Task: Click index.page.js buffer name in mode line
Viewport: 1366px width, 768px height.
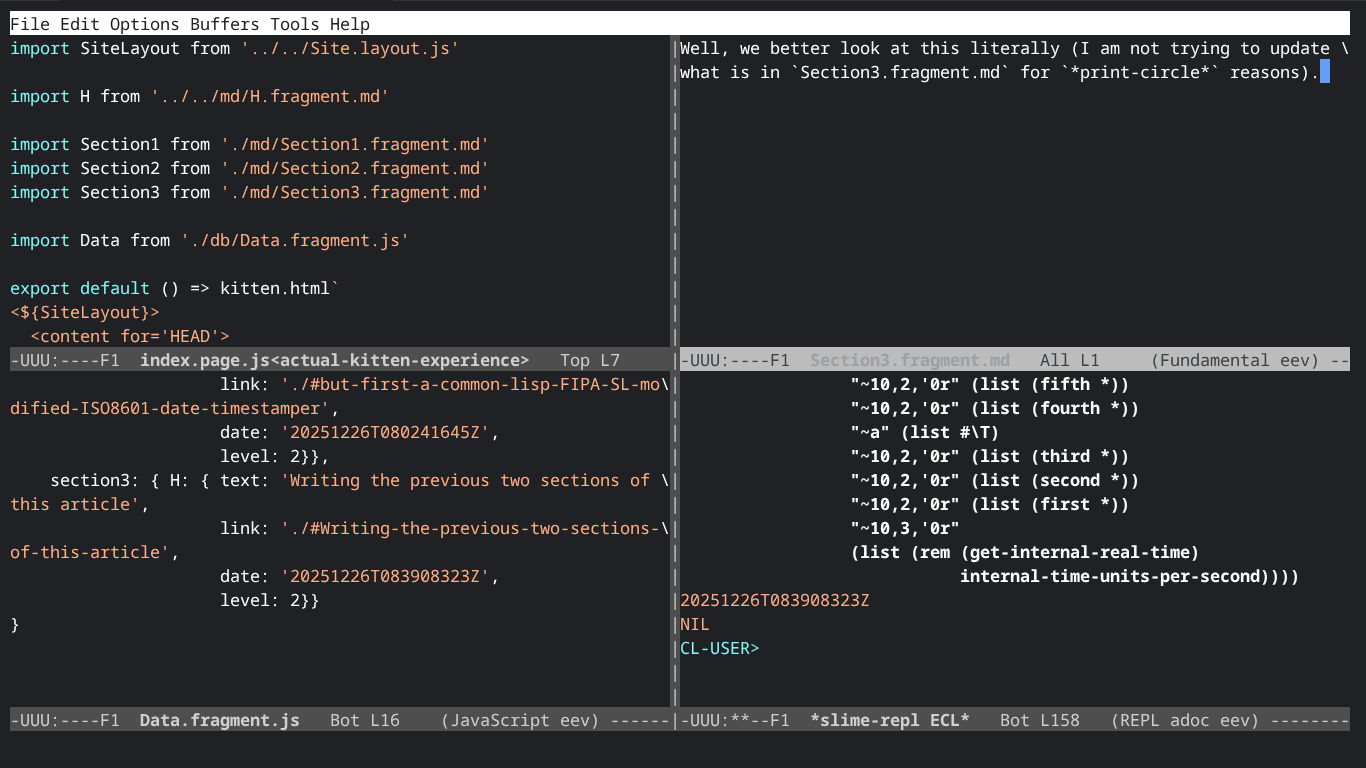Action: click(334, 360)
